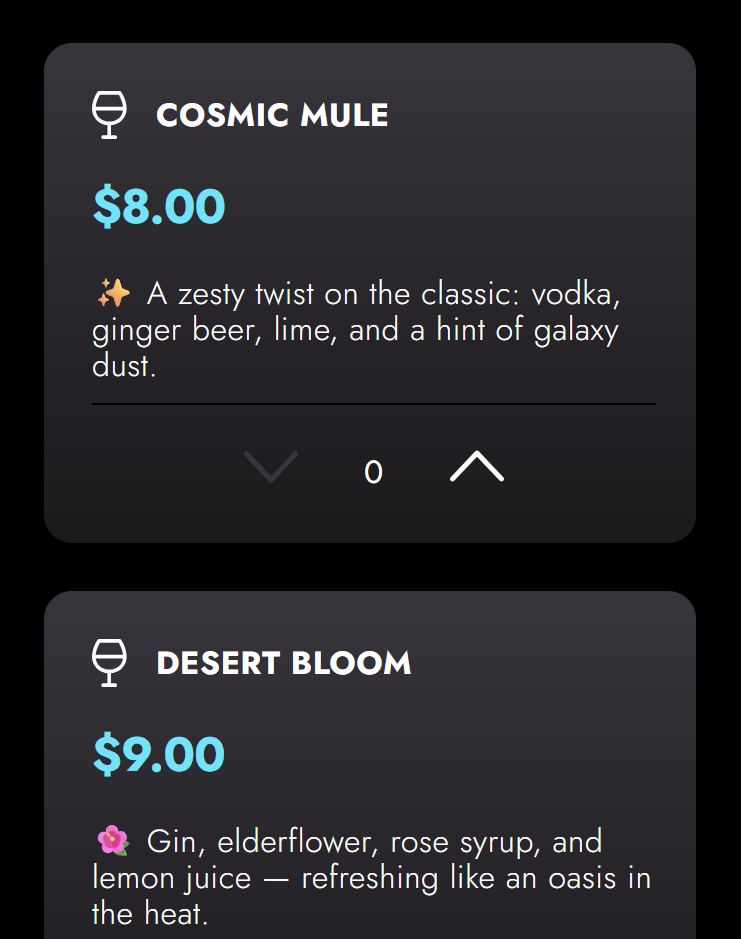Click the Cosmic Mule wine glass icon
Screen dimensions: 741x939
pos(109,115)
